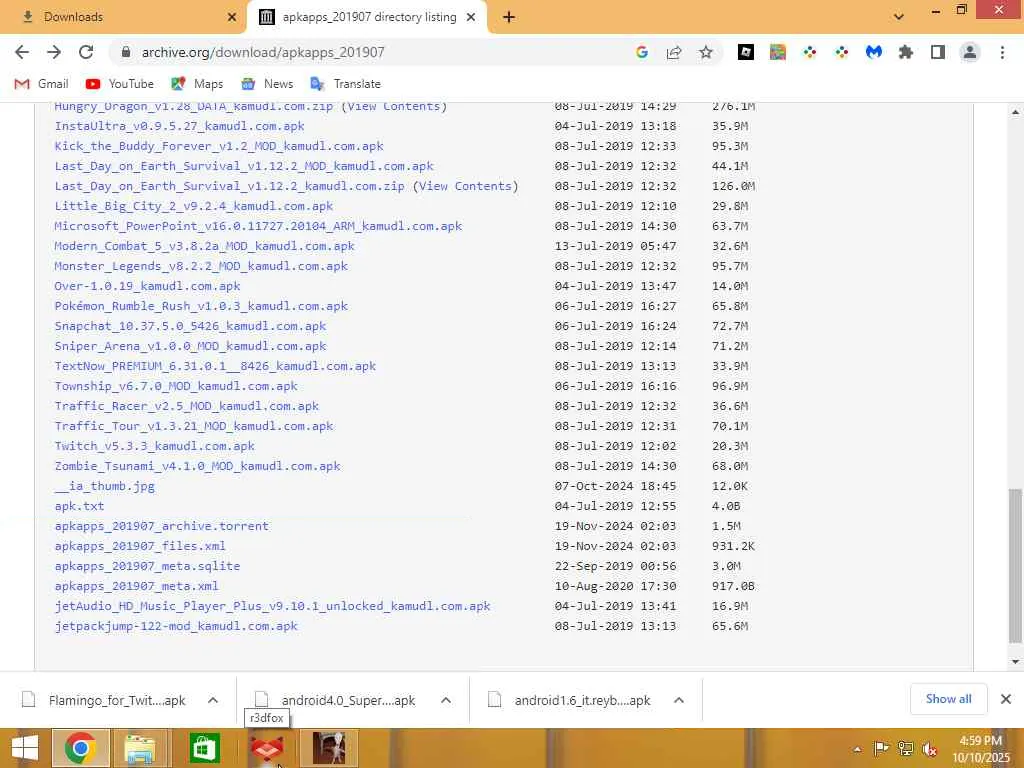Launch Windows Store from the taskbar
The image size is (1024, 768).
(204, 748)
